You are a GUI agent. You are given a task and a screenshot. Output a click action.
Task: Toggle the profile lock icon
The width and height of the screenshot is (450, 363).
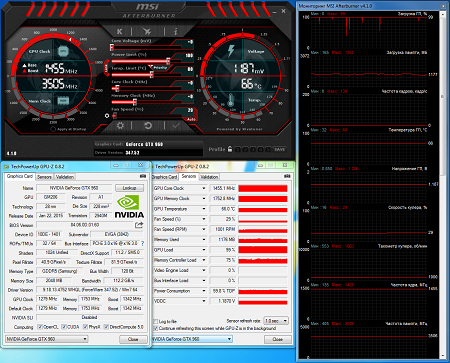230,149
